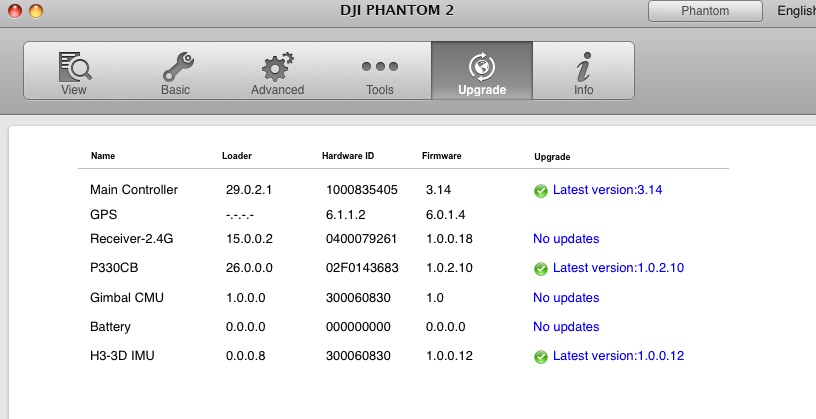The height and width of the screenshot is (419, 816).
Task: Click Battery hardware ID 000000000
Action: coord(358,327)
